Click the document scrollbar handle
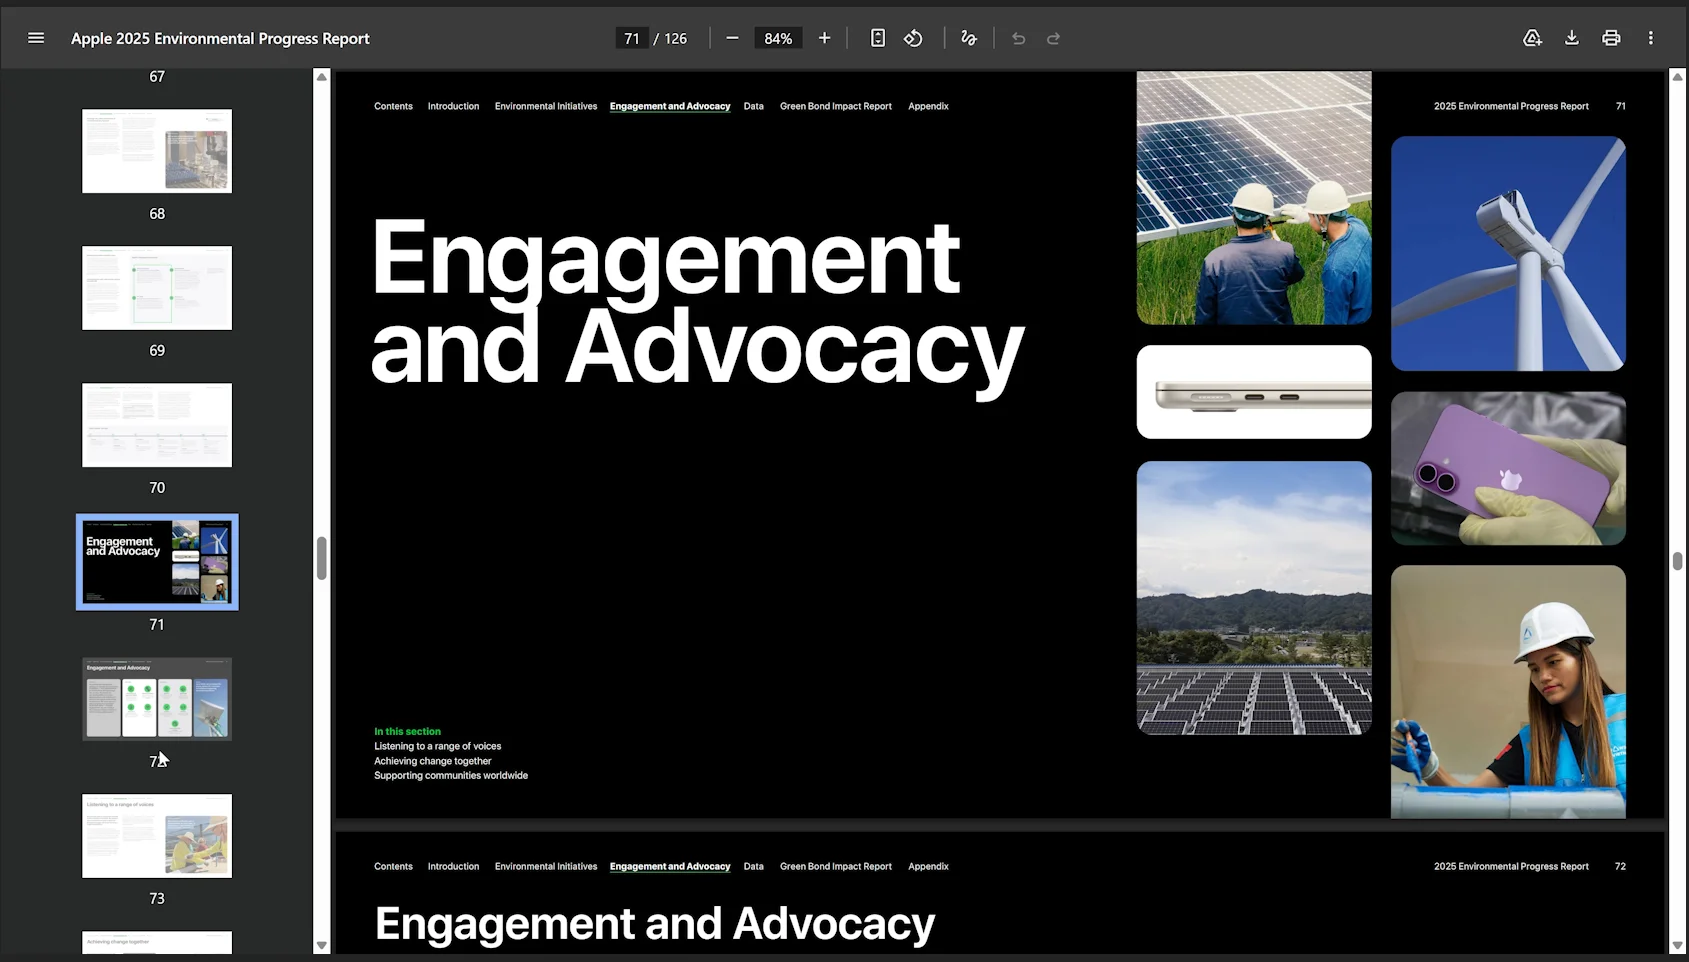This screenshot has height=962, width=1689. point(1677,561)
